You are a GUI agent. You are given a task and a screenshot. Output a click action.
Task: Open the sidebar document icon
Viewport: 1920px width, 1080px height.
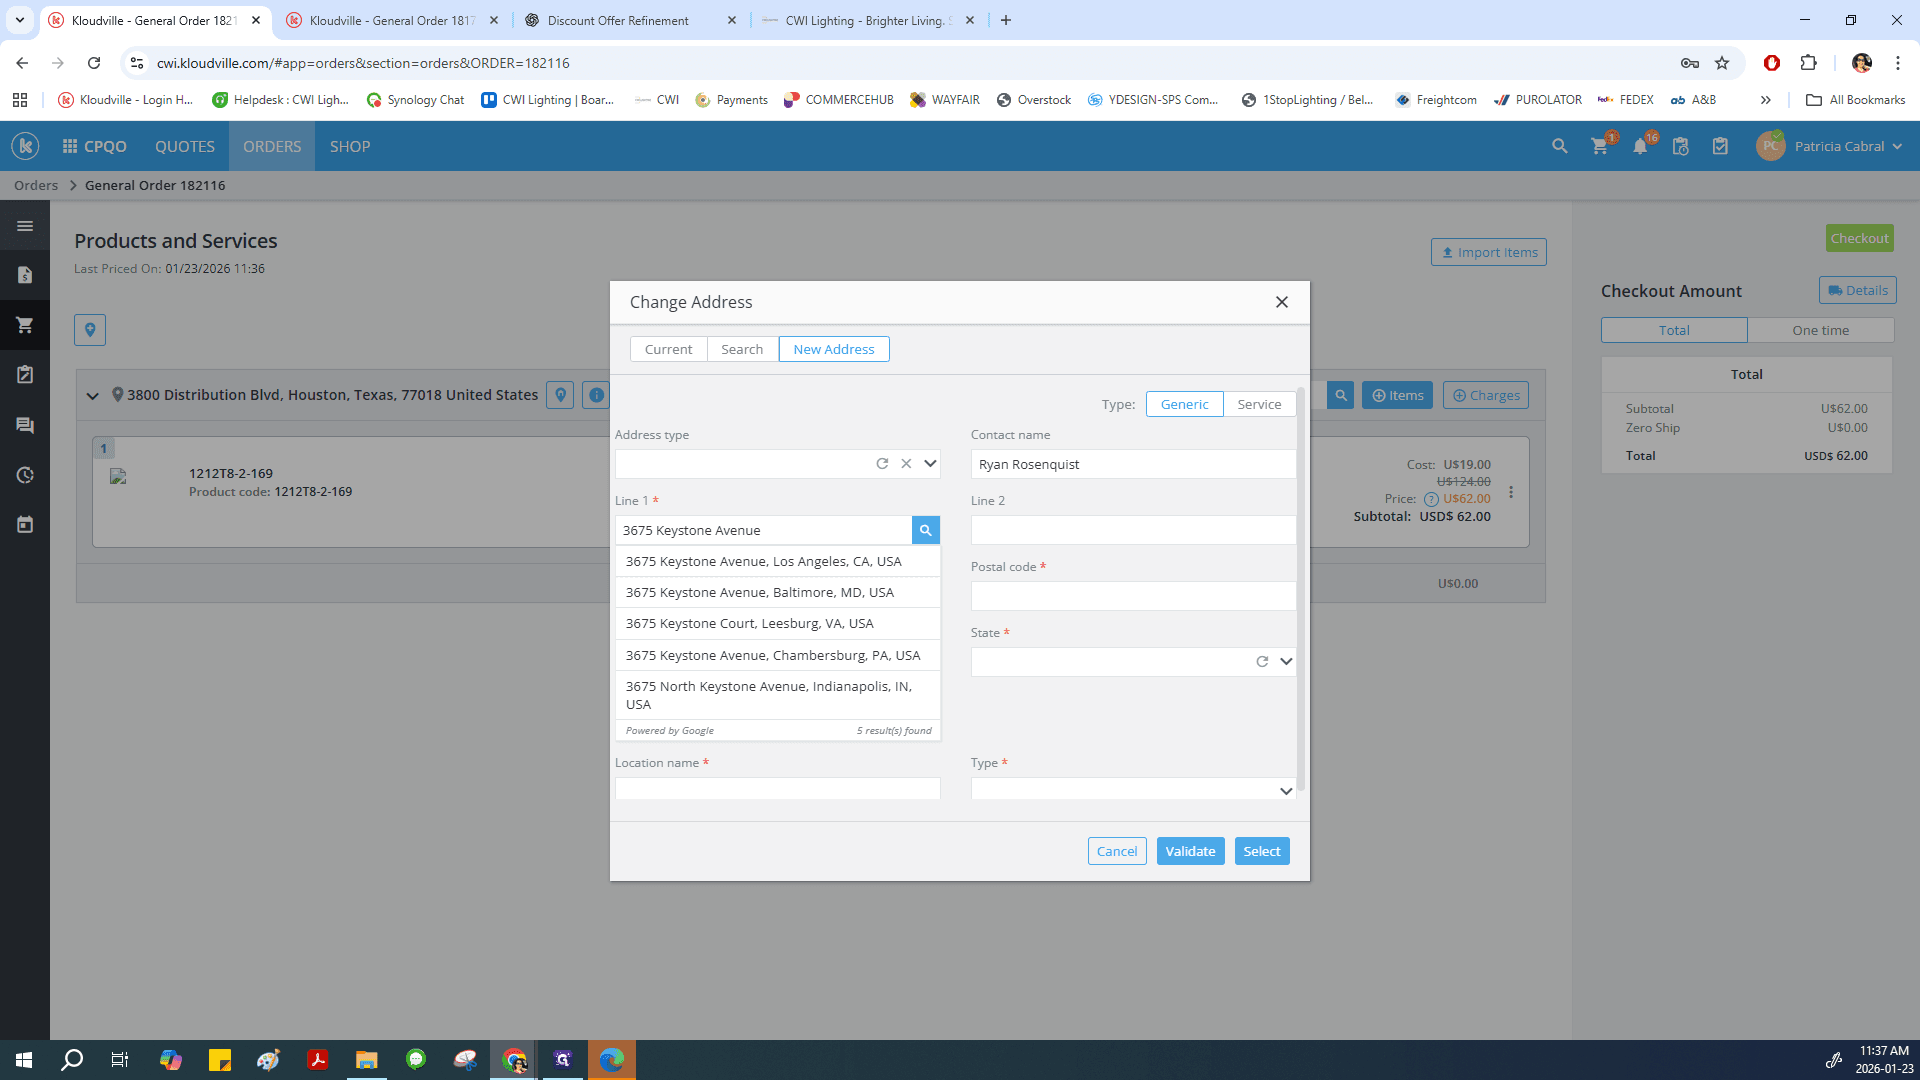(x=25, y=275)
